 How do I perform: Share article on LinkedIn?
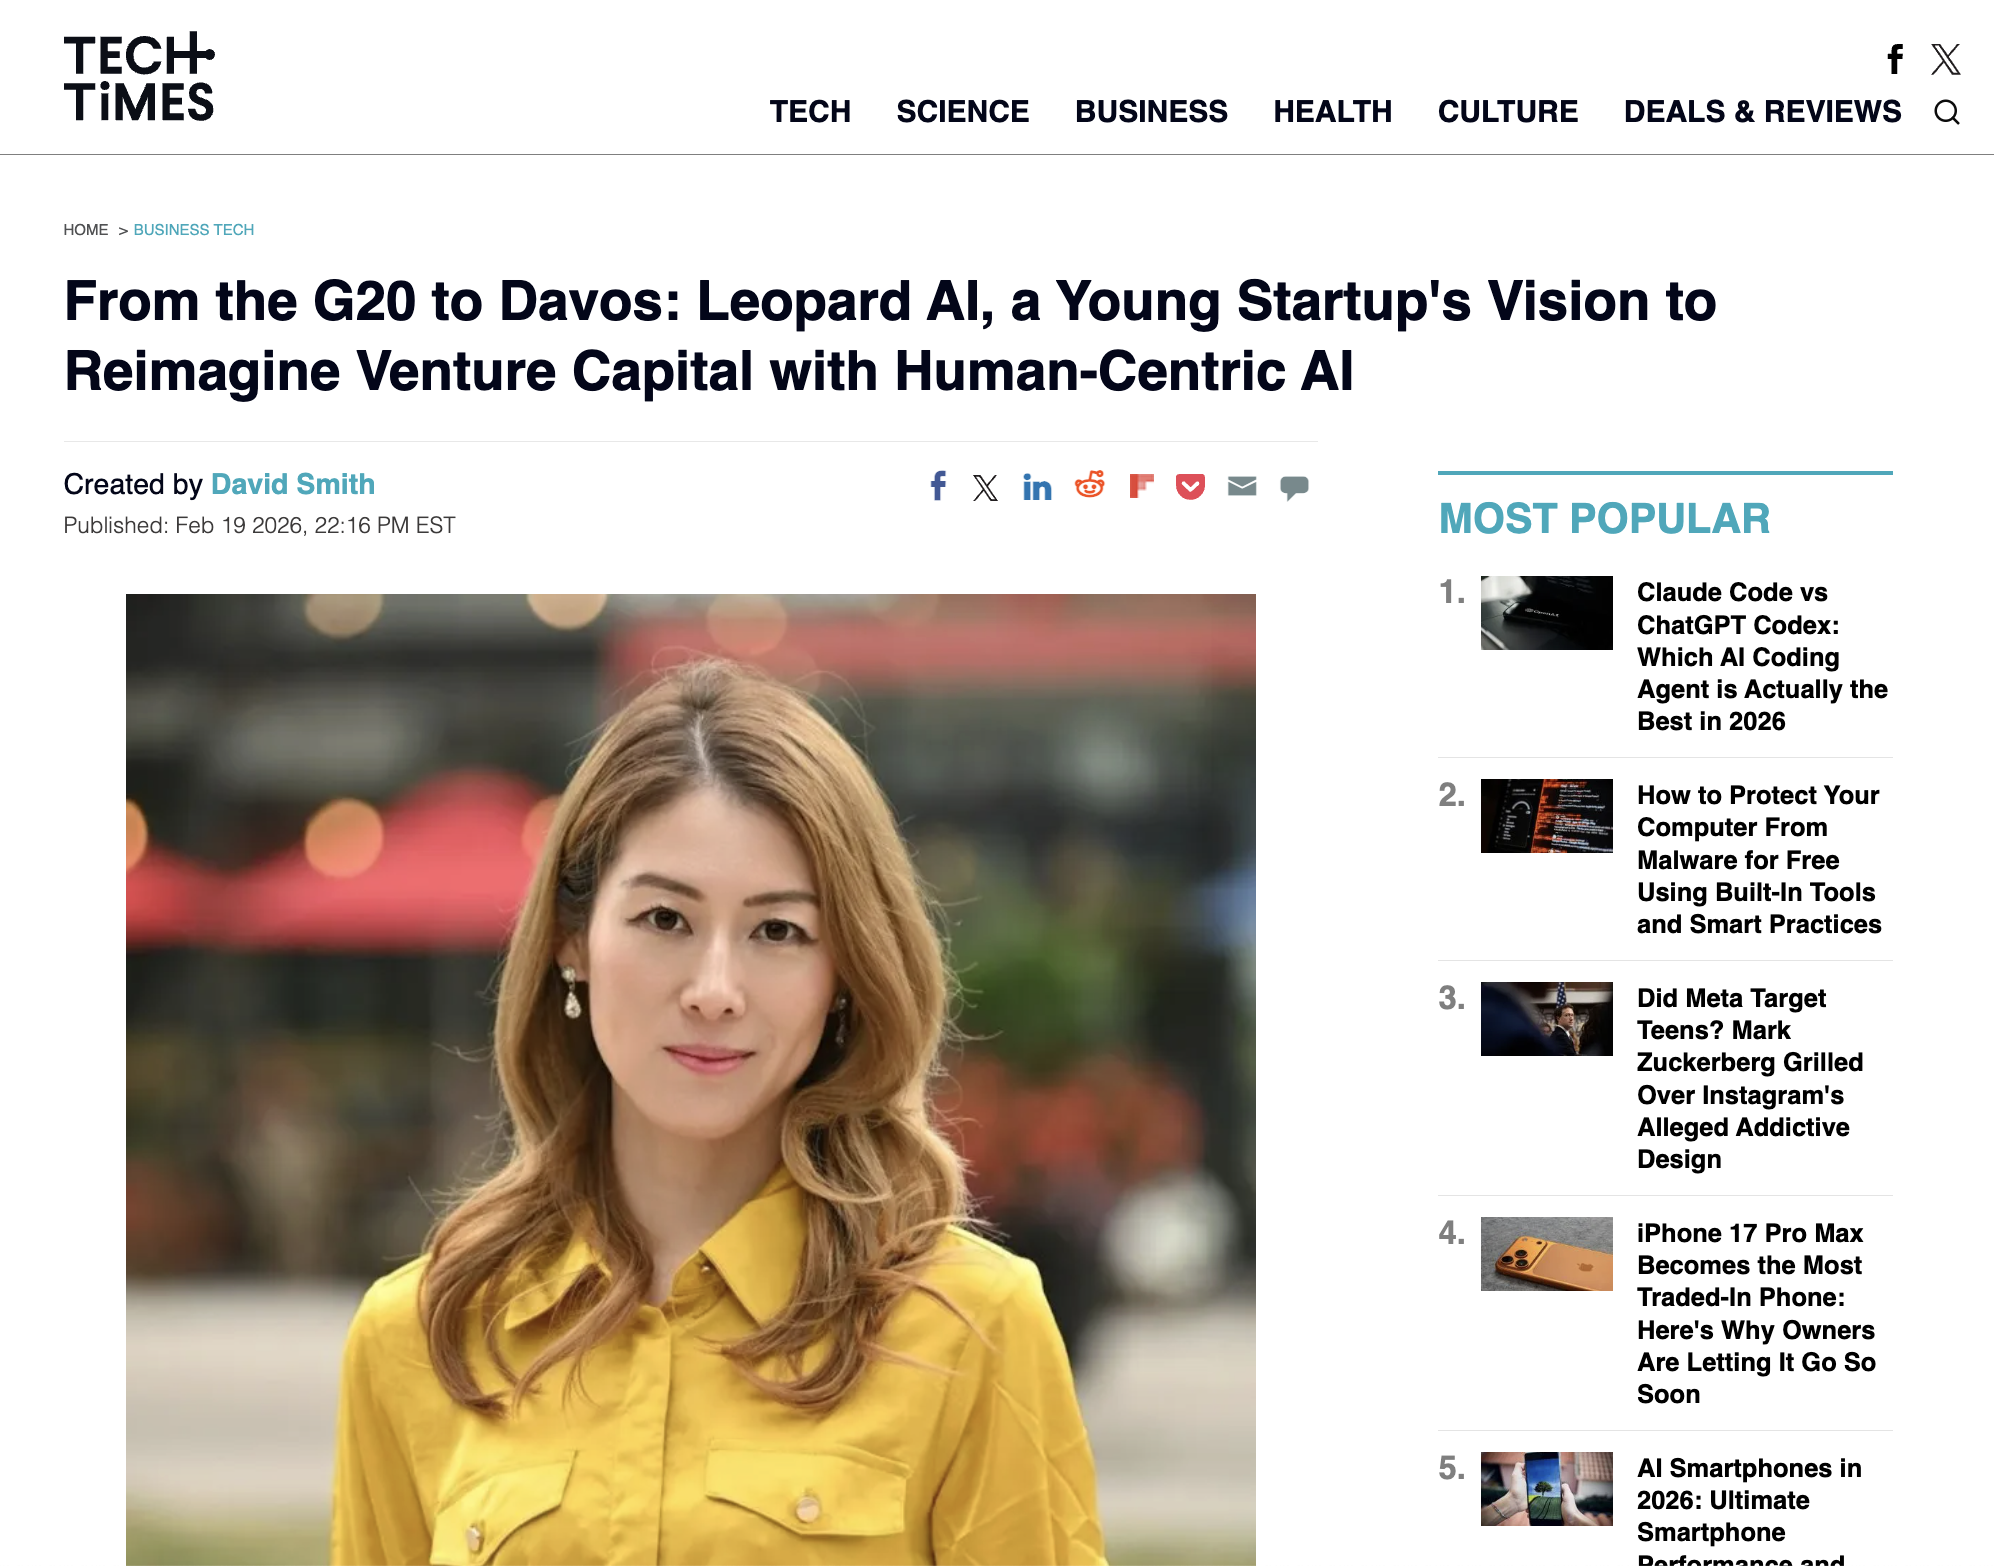(x=1037, y=487)
